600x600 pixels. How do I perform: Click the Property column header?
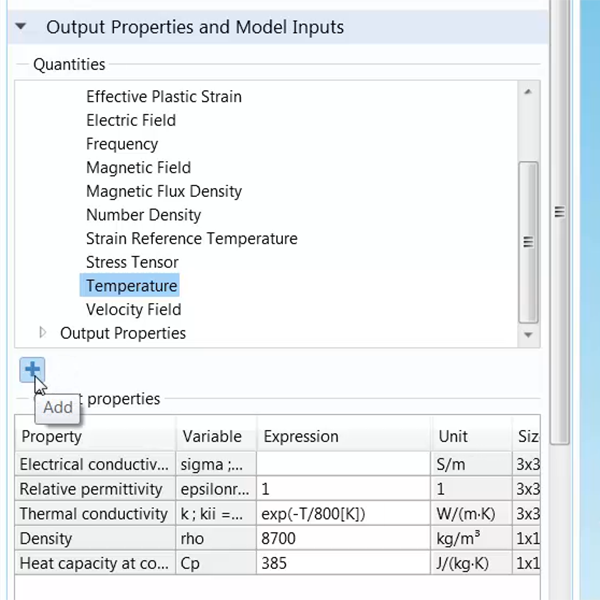(52, 437)
